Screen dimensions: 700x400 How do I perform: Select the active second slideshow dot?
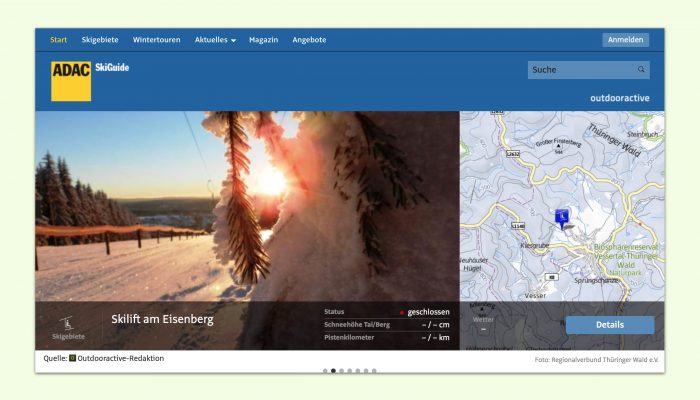333,371
